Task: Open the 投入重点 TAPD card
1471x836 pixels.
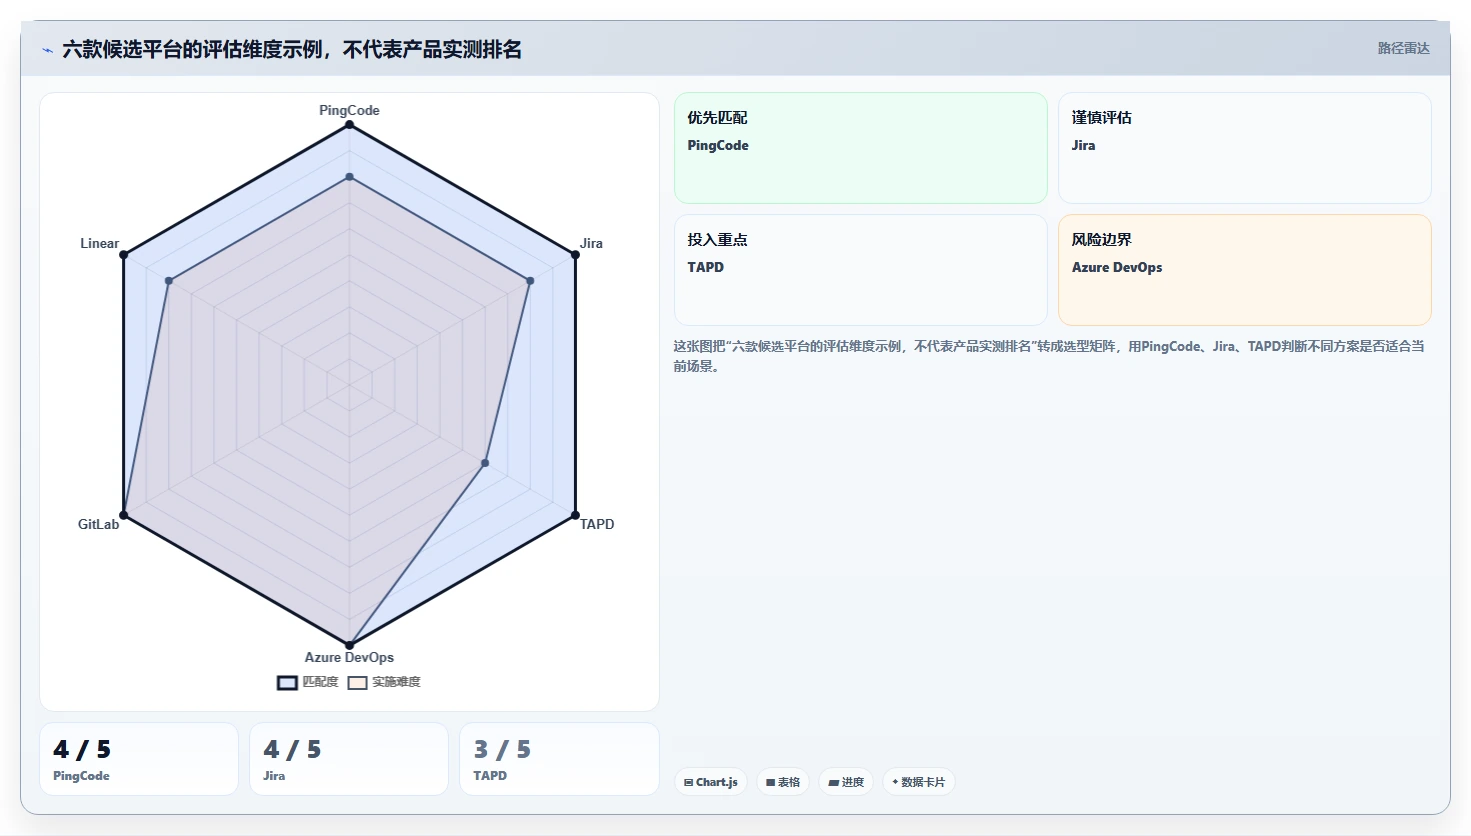Action: pos(861,270)
